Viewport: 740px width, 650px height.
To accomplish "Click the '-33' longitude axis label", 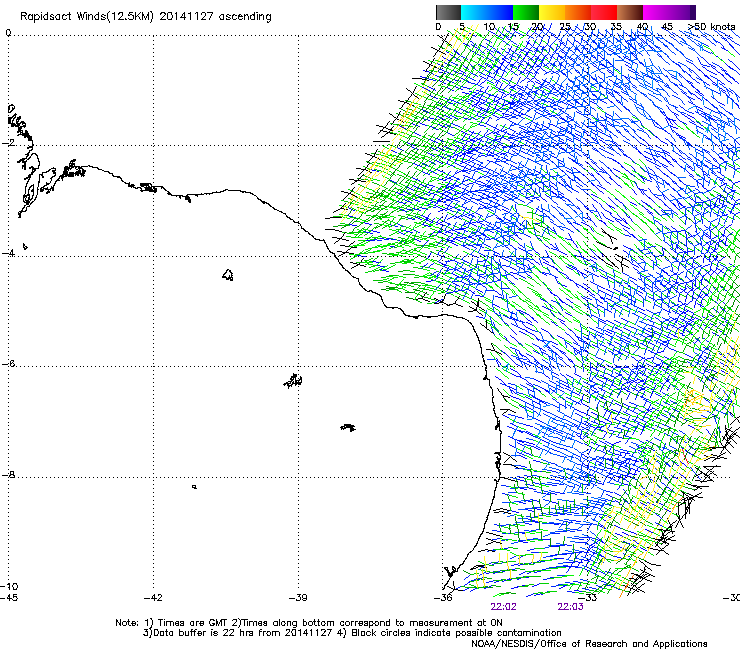I will pos(588,598).
